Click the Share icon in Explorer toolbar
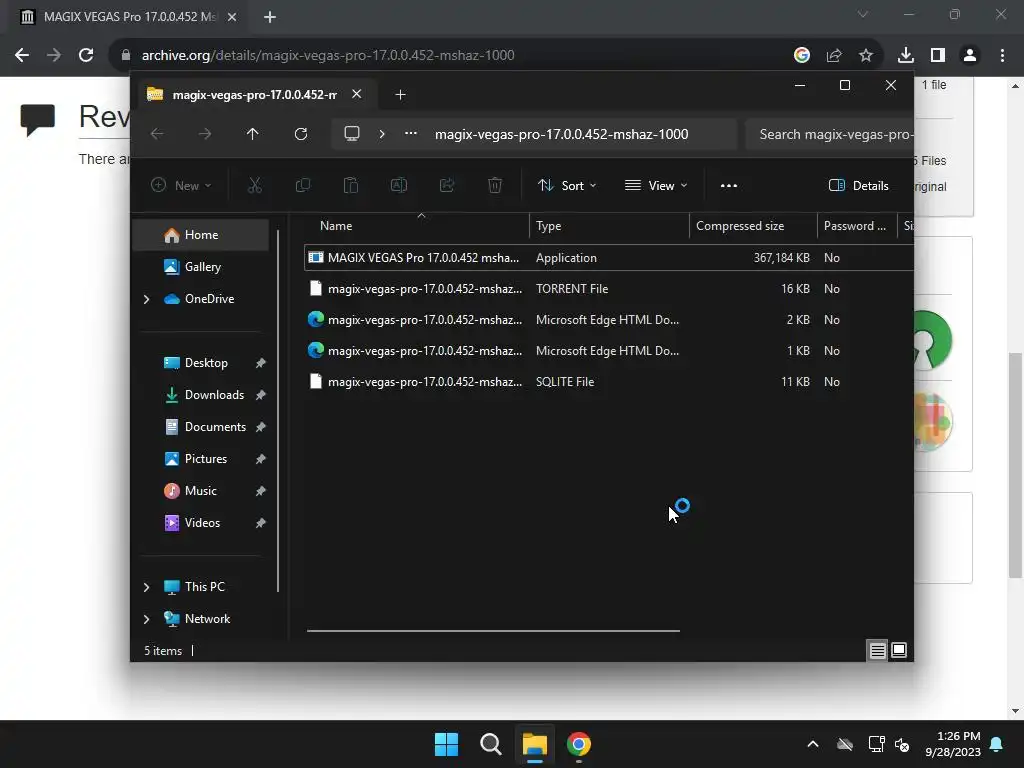This screenshot has height=768, width=1024. (x=447, y=185)
